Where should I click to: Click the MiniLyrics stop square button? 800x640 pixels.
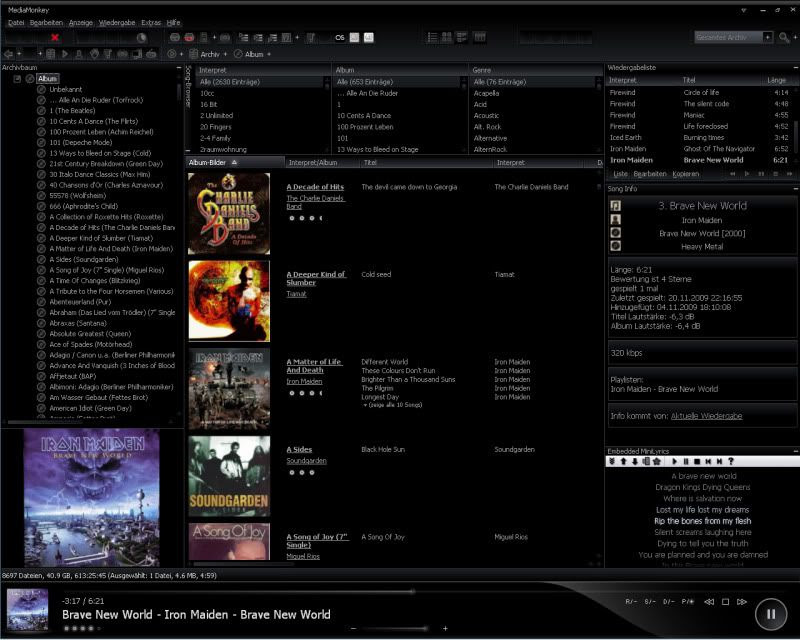697,461
